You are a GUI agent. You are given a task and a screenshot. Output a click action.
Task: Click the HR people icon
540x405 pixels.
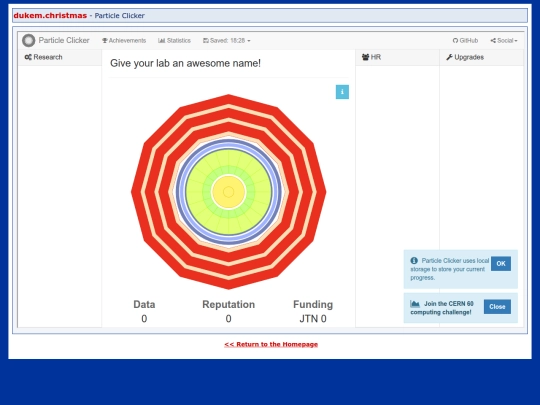pyautogui.click(x=365, y=57)
